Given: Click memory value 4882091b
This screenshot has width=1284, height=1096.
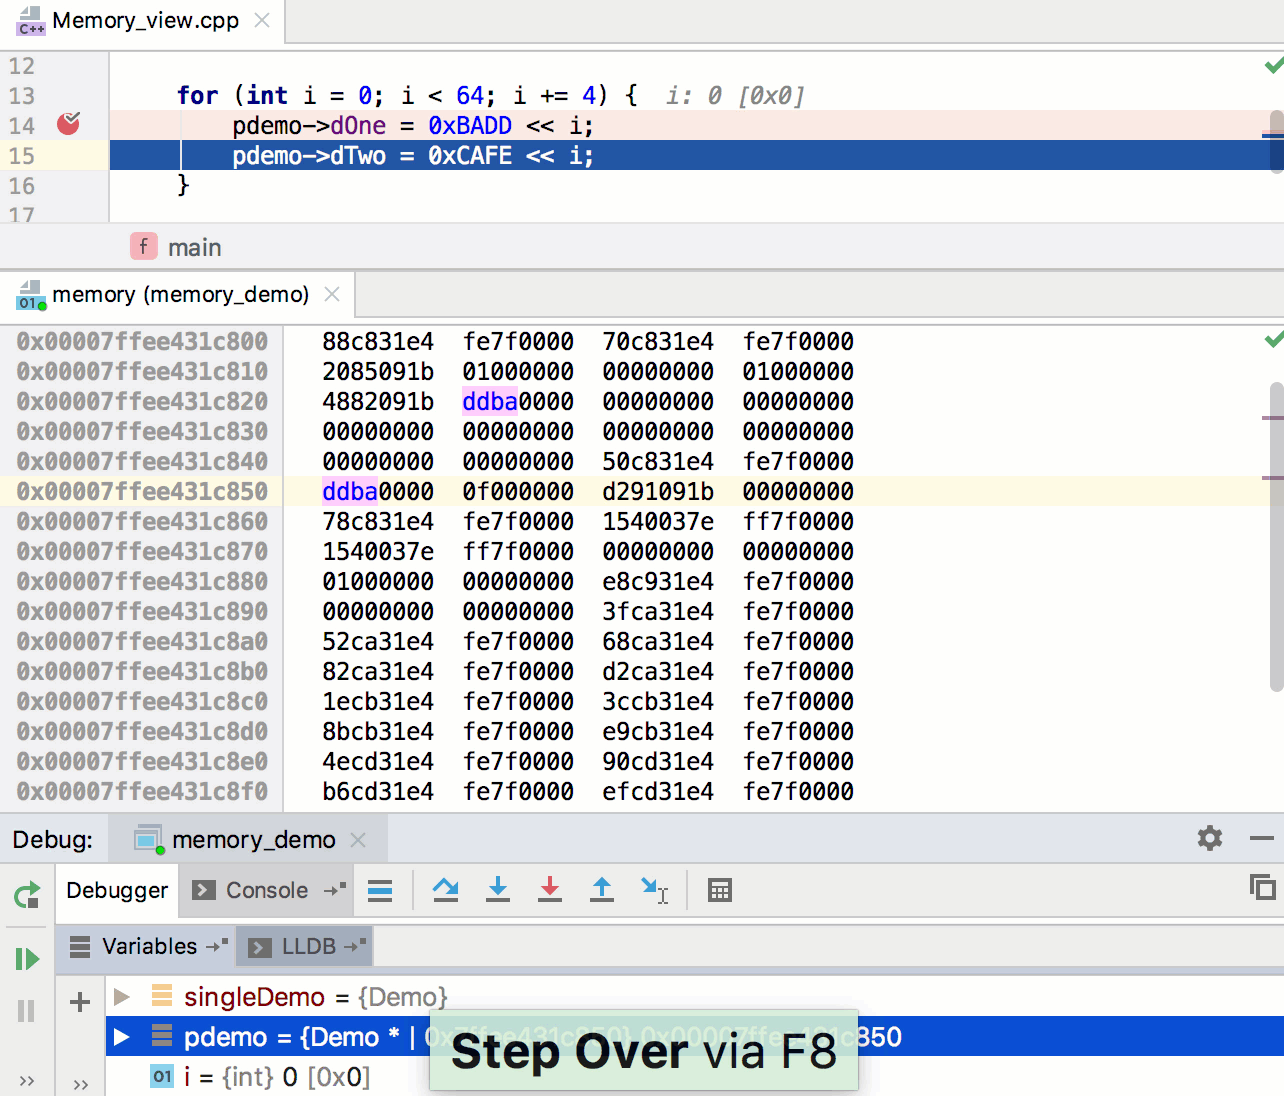Looking at the screenshot, I should tap(378, 401).
